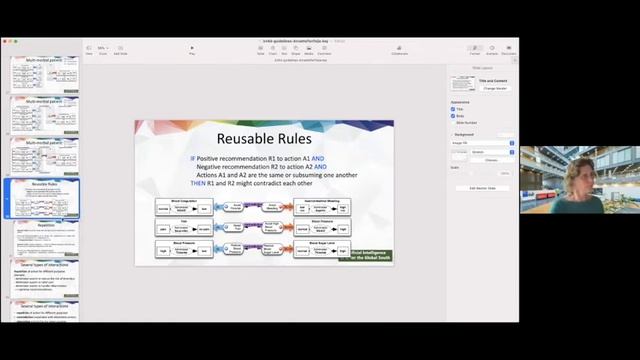Open the Shape insert icon
Image resolution: width=640 pixels, height=360 pixels.
coord(296,48)
